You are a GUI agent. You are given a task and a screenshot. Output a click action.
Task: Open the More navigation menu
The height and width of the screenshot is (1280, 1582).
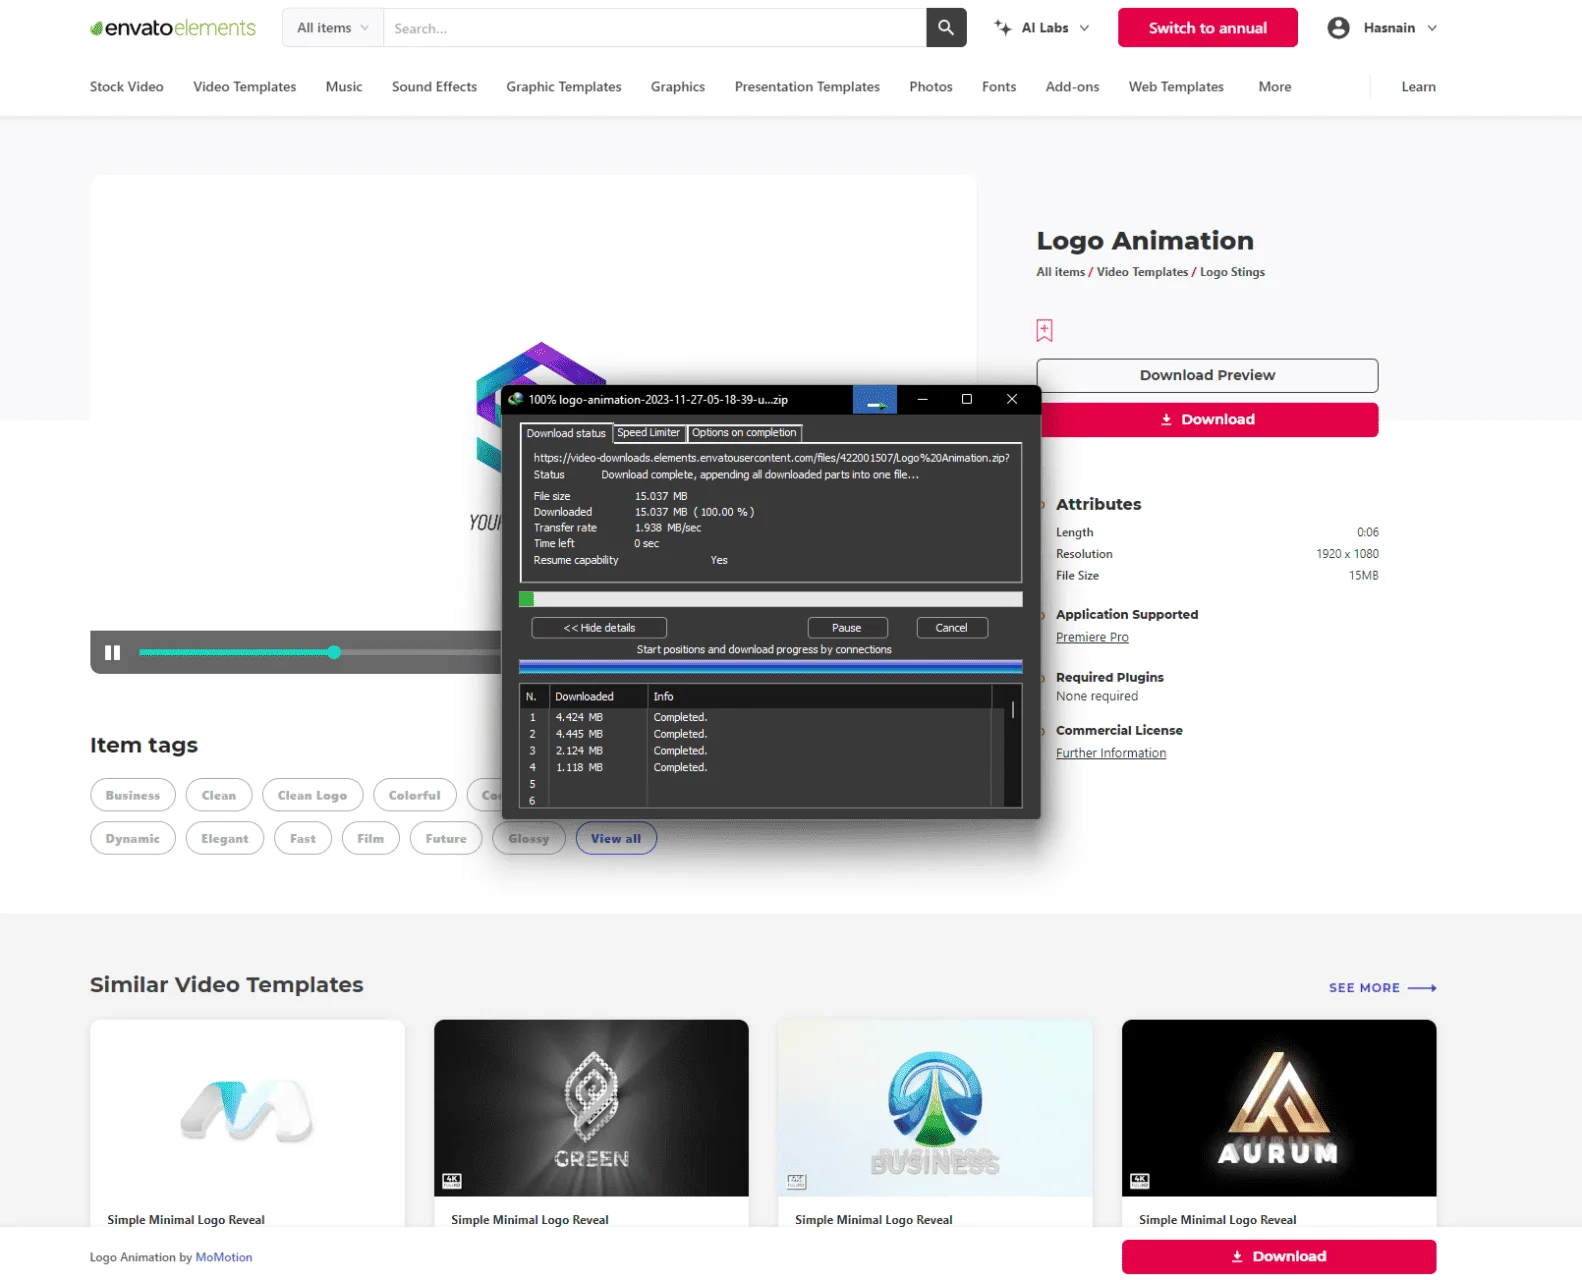[x=1274, y=87]
